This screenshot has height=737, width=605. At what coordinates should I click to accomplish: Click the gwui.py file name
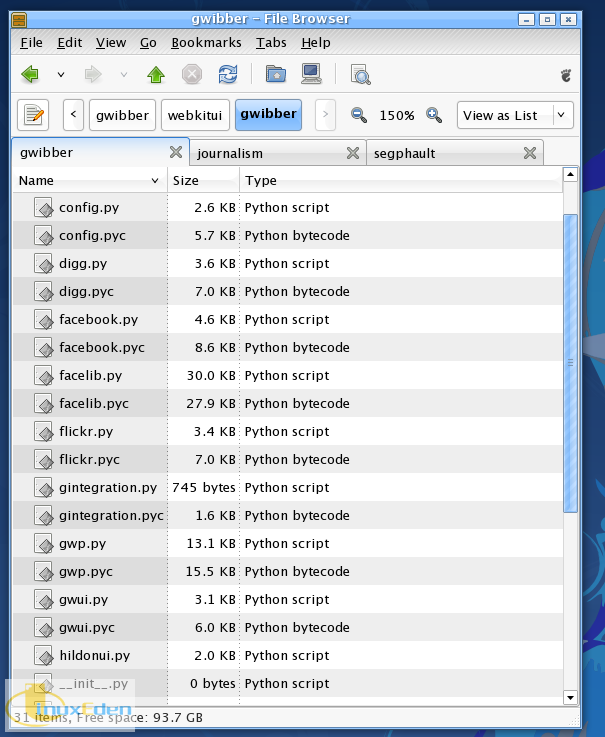[x=84, y=600]
